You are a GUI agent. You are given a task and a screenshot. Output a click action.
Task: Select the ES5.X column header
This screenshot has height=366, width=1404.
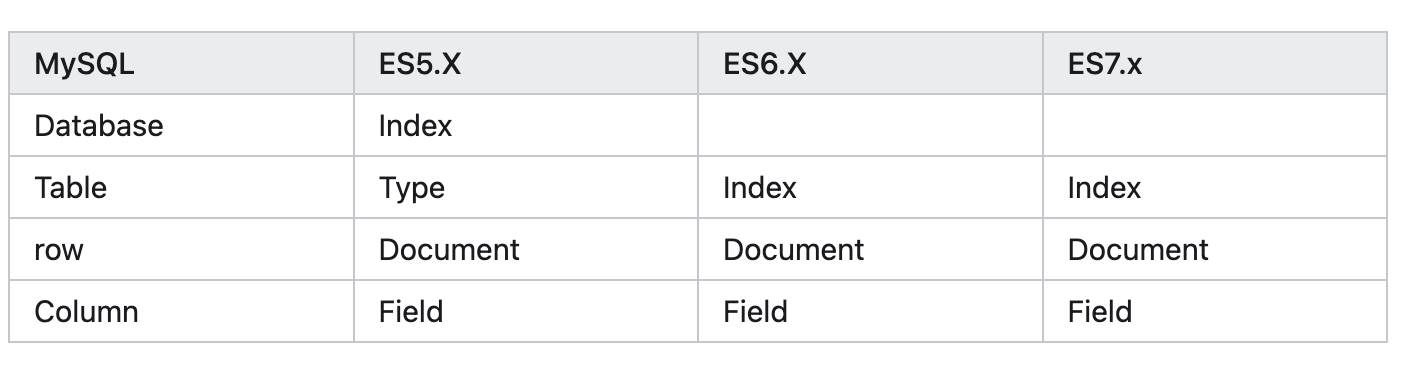click(x=526, y=64)
